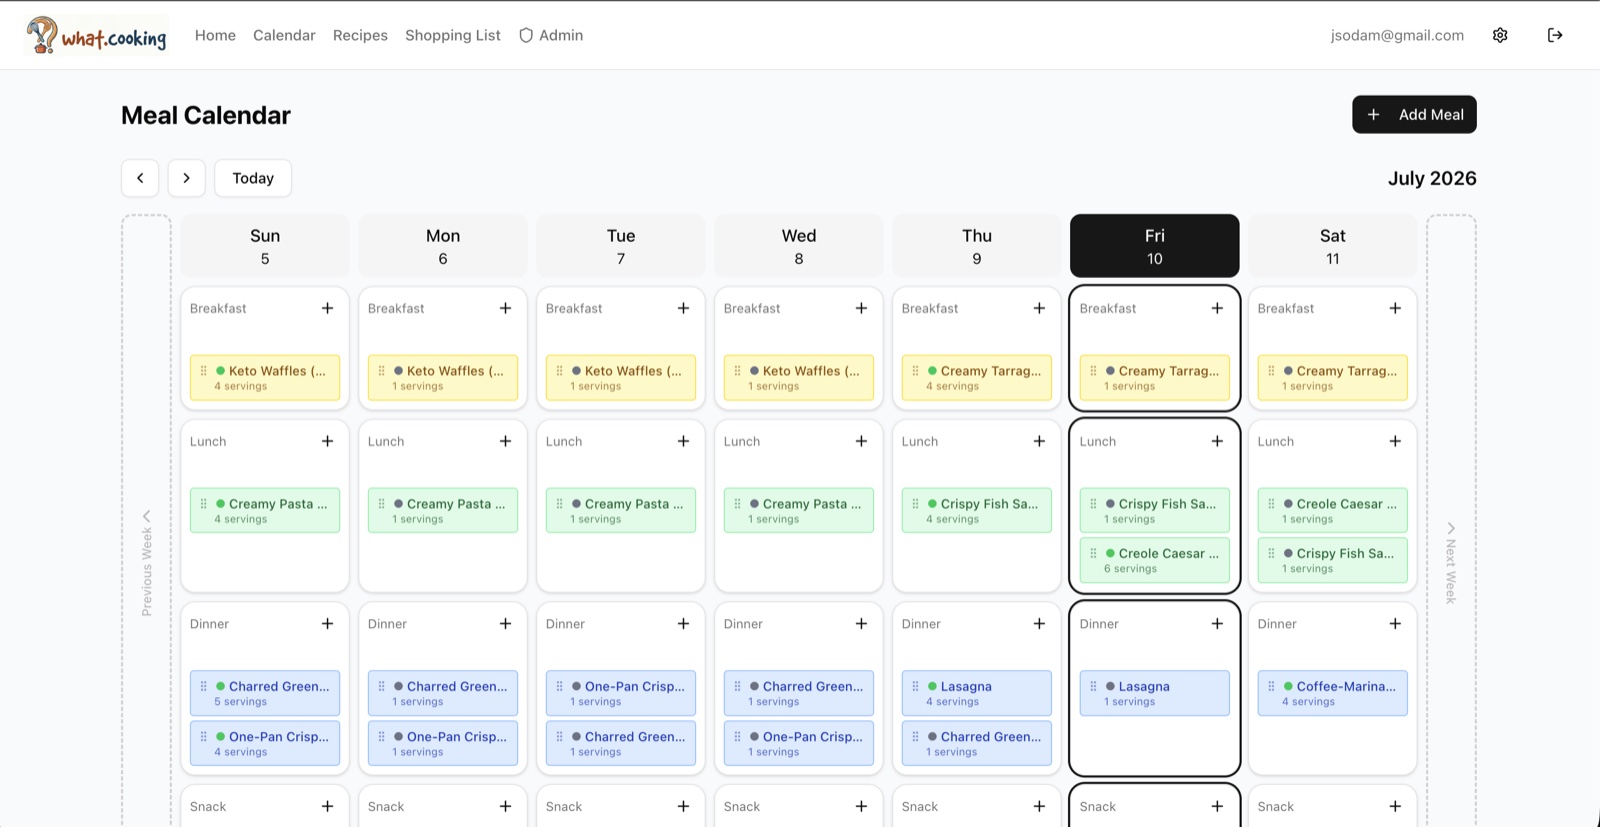Open the settings gear icon
This screenshot has height=827, width=1600.
click(x=1500, y=35)
